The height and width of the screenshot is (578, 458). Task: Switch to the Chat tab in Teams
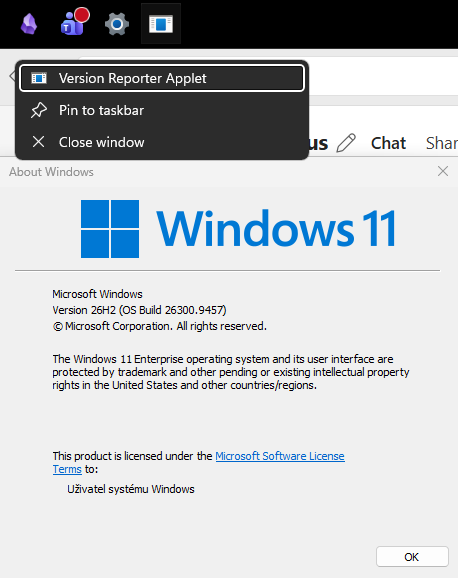[x=388, y=143]
